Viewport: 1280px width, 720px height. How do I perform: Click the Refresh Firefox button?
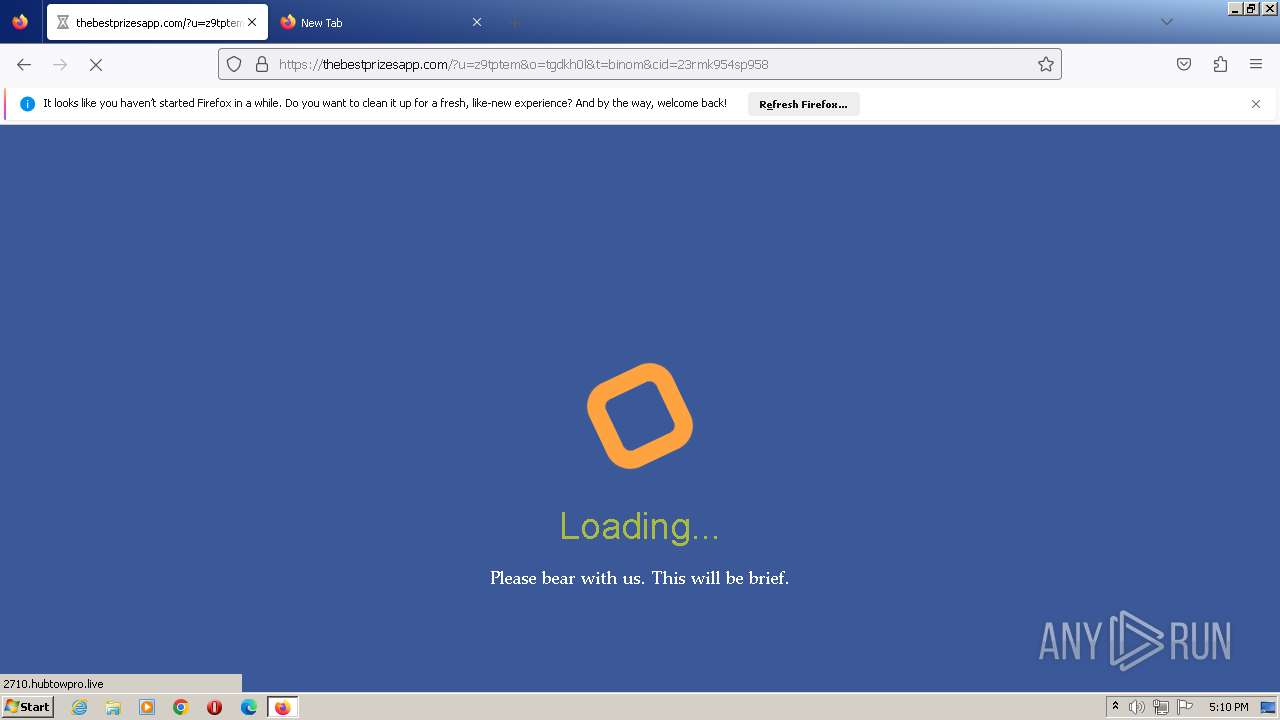(803, 104)
